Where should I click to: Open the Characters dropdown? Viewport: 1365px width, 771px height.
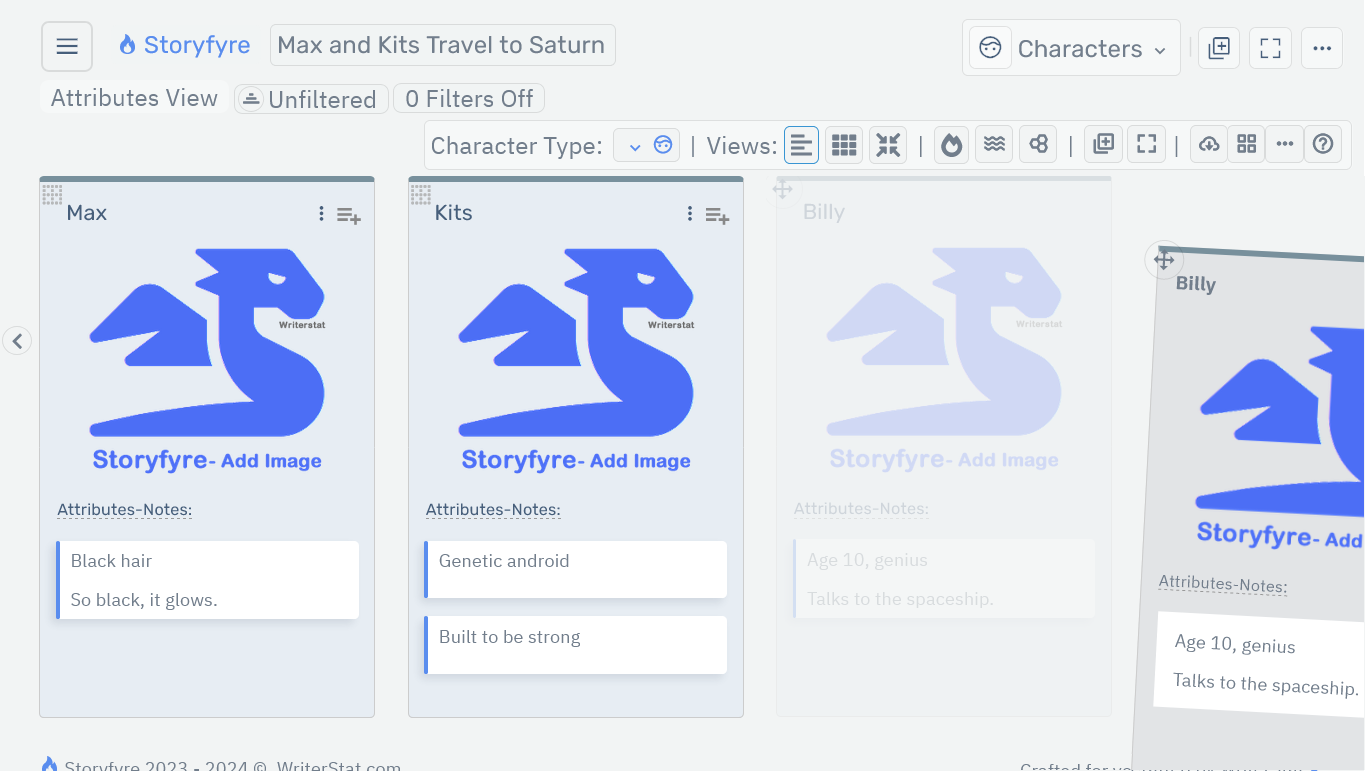[1071, 47]
